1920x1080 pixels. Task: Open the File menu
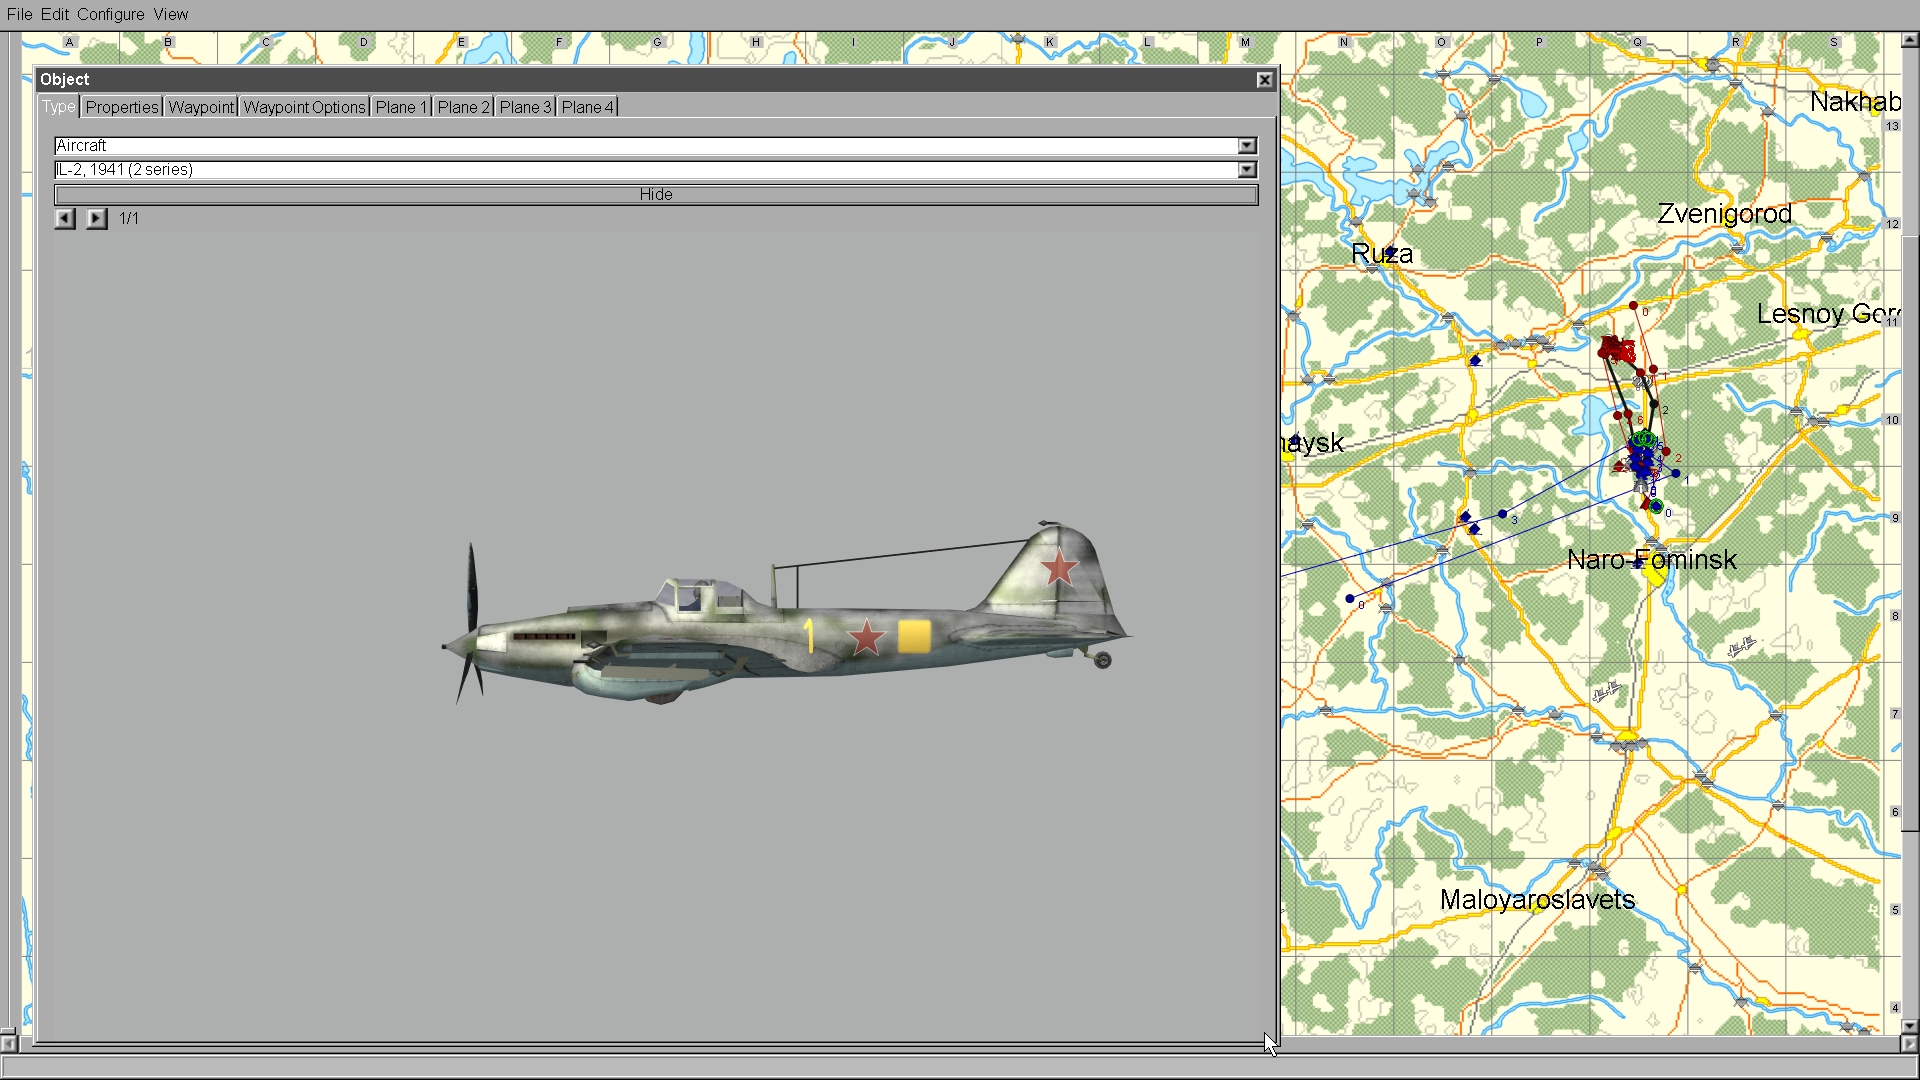19,14
